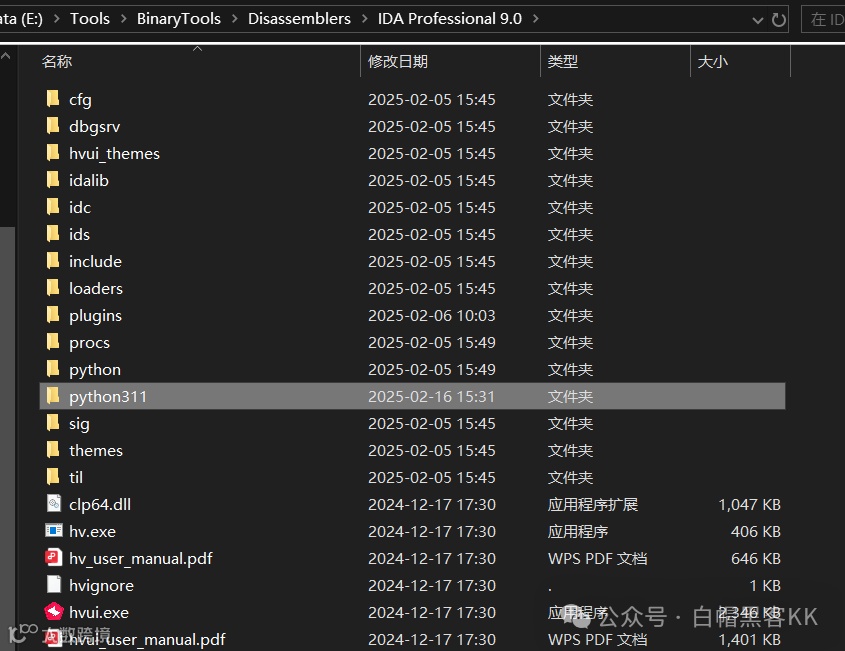Launch hv.exe application
This screenshot has height=651, width=845.
pos(94,531)
